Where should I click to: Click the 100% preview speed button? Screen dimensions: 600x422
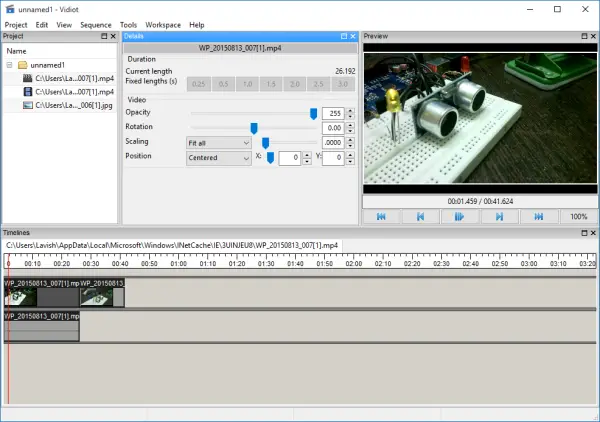tap(579, 216)
